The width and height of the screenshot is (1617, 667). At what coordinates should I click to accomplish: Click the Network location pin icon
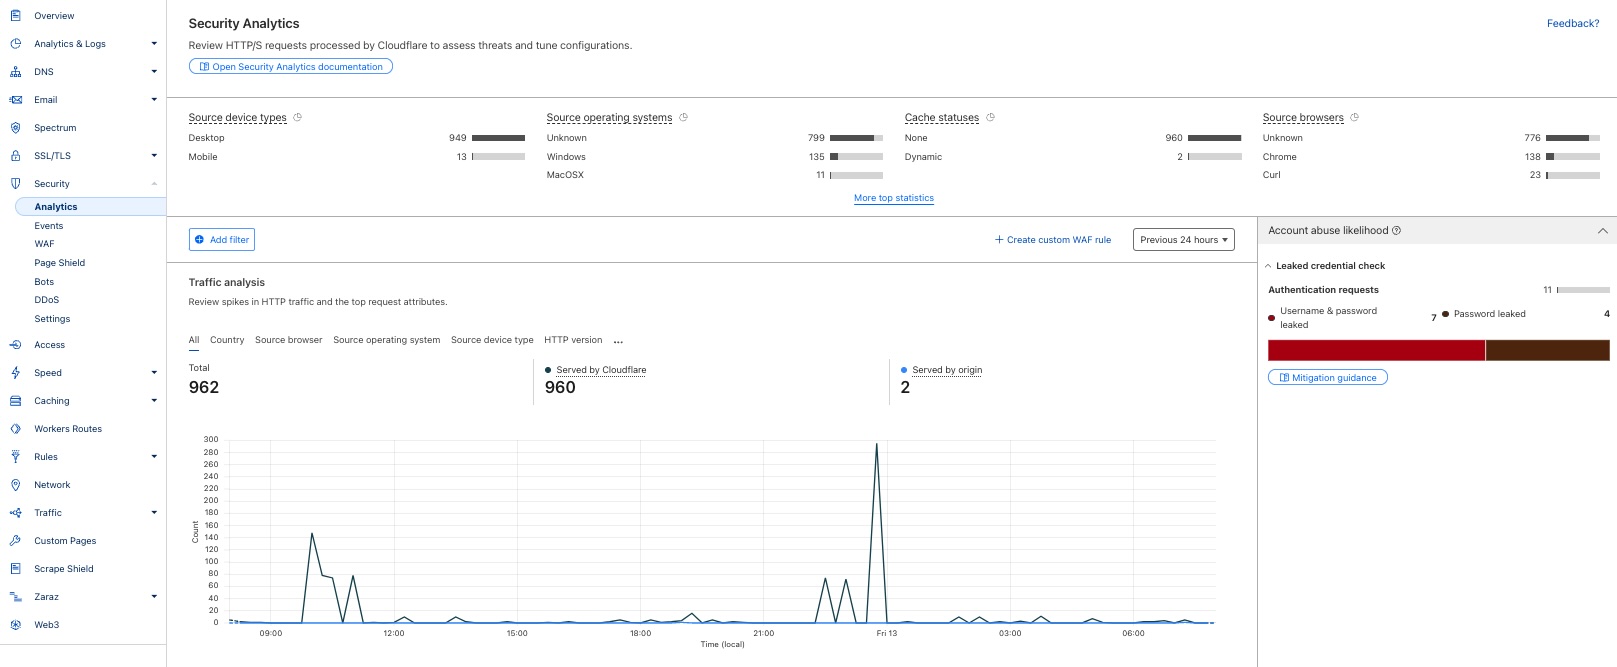[15, 485]
